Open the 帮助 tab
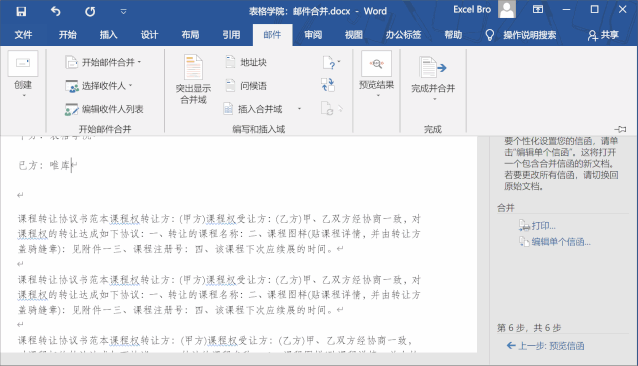Screen dimensions: 638x366 click(x=453, y=35)
